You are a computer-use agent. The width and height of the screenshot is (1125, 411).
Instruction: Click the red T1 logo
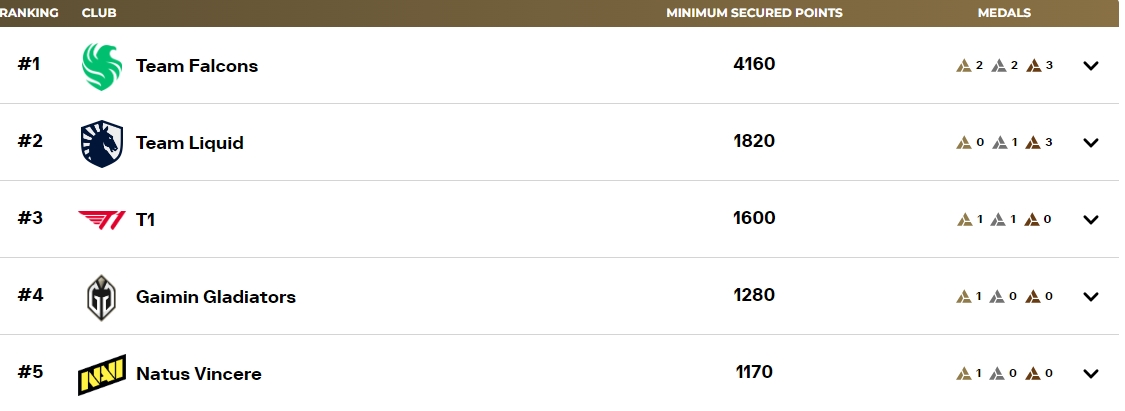tap(102, 220)
